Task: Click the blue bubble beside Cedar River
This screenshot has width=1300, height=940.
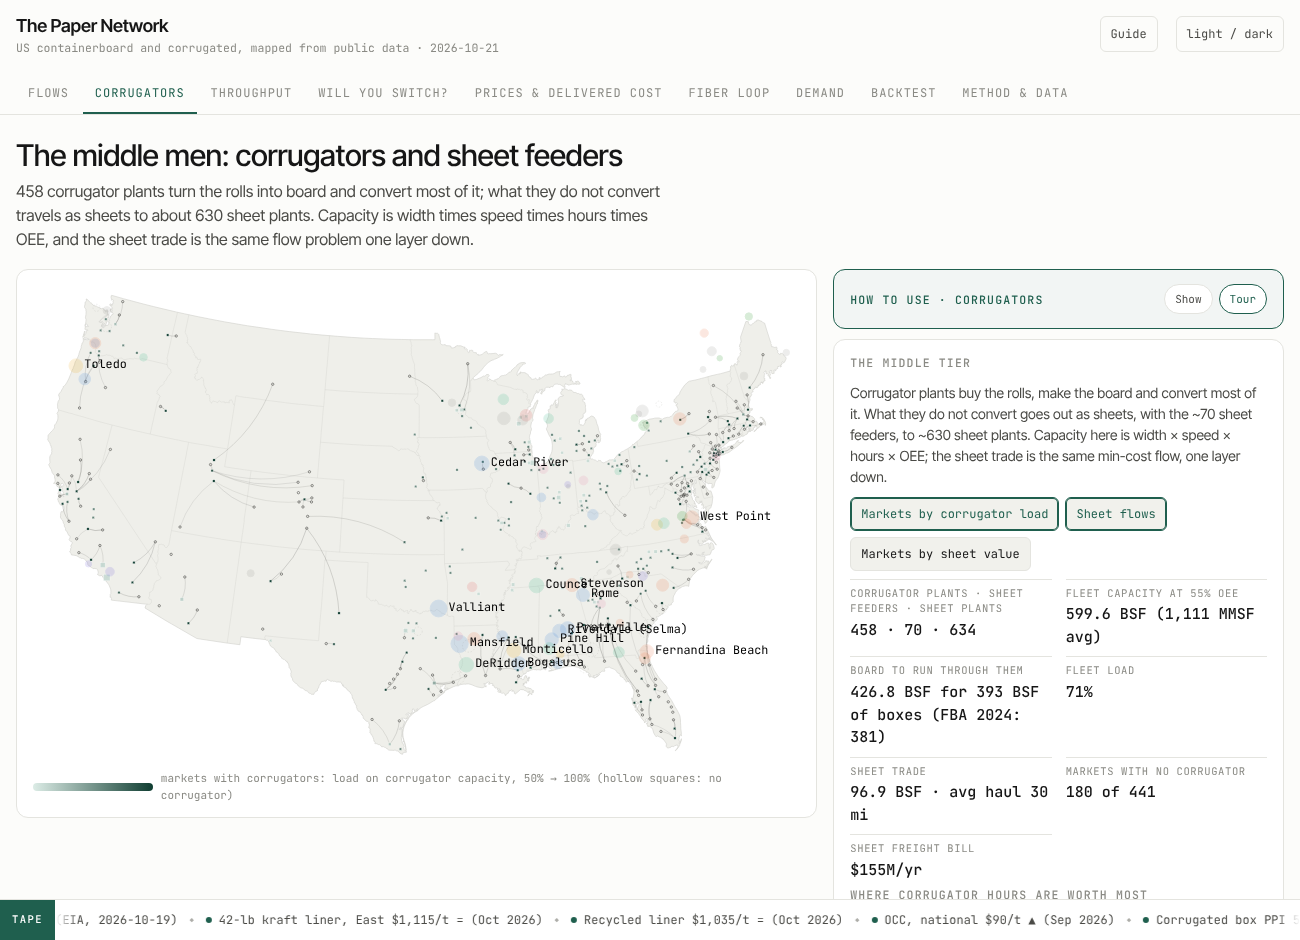Action: pos(482,463)
